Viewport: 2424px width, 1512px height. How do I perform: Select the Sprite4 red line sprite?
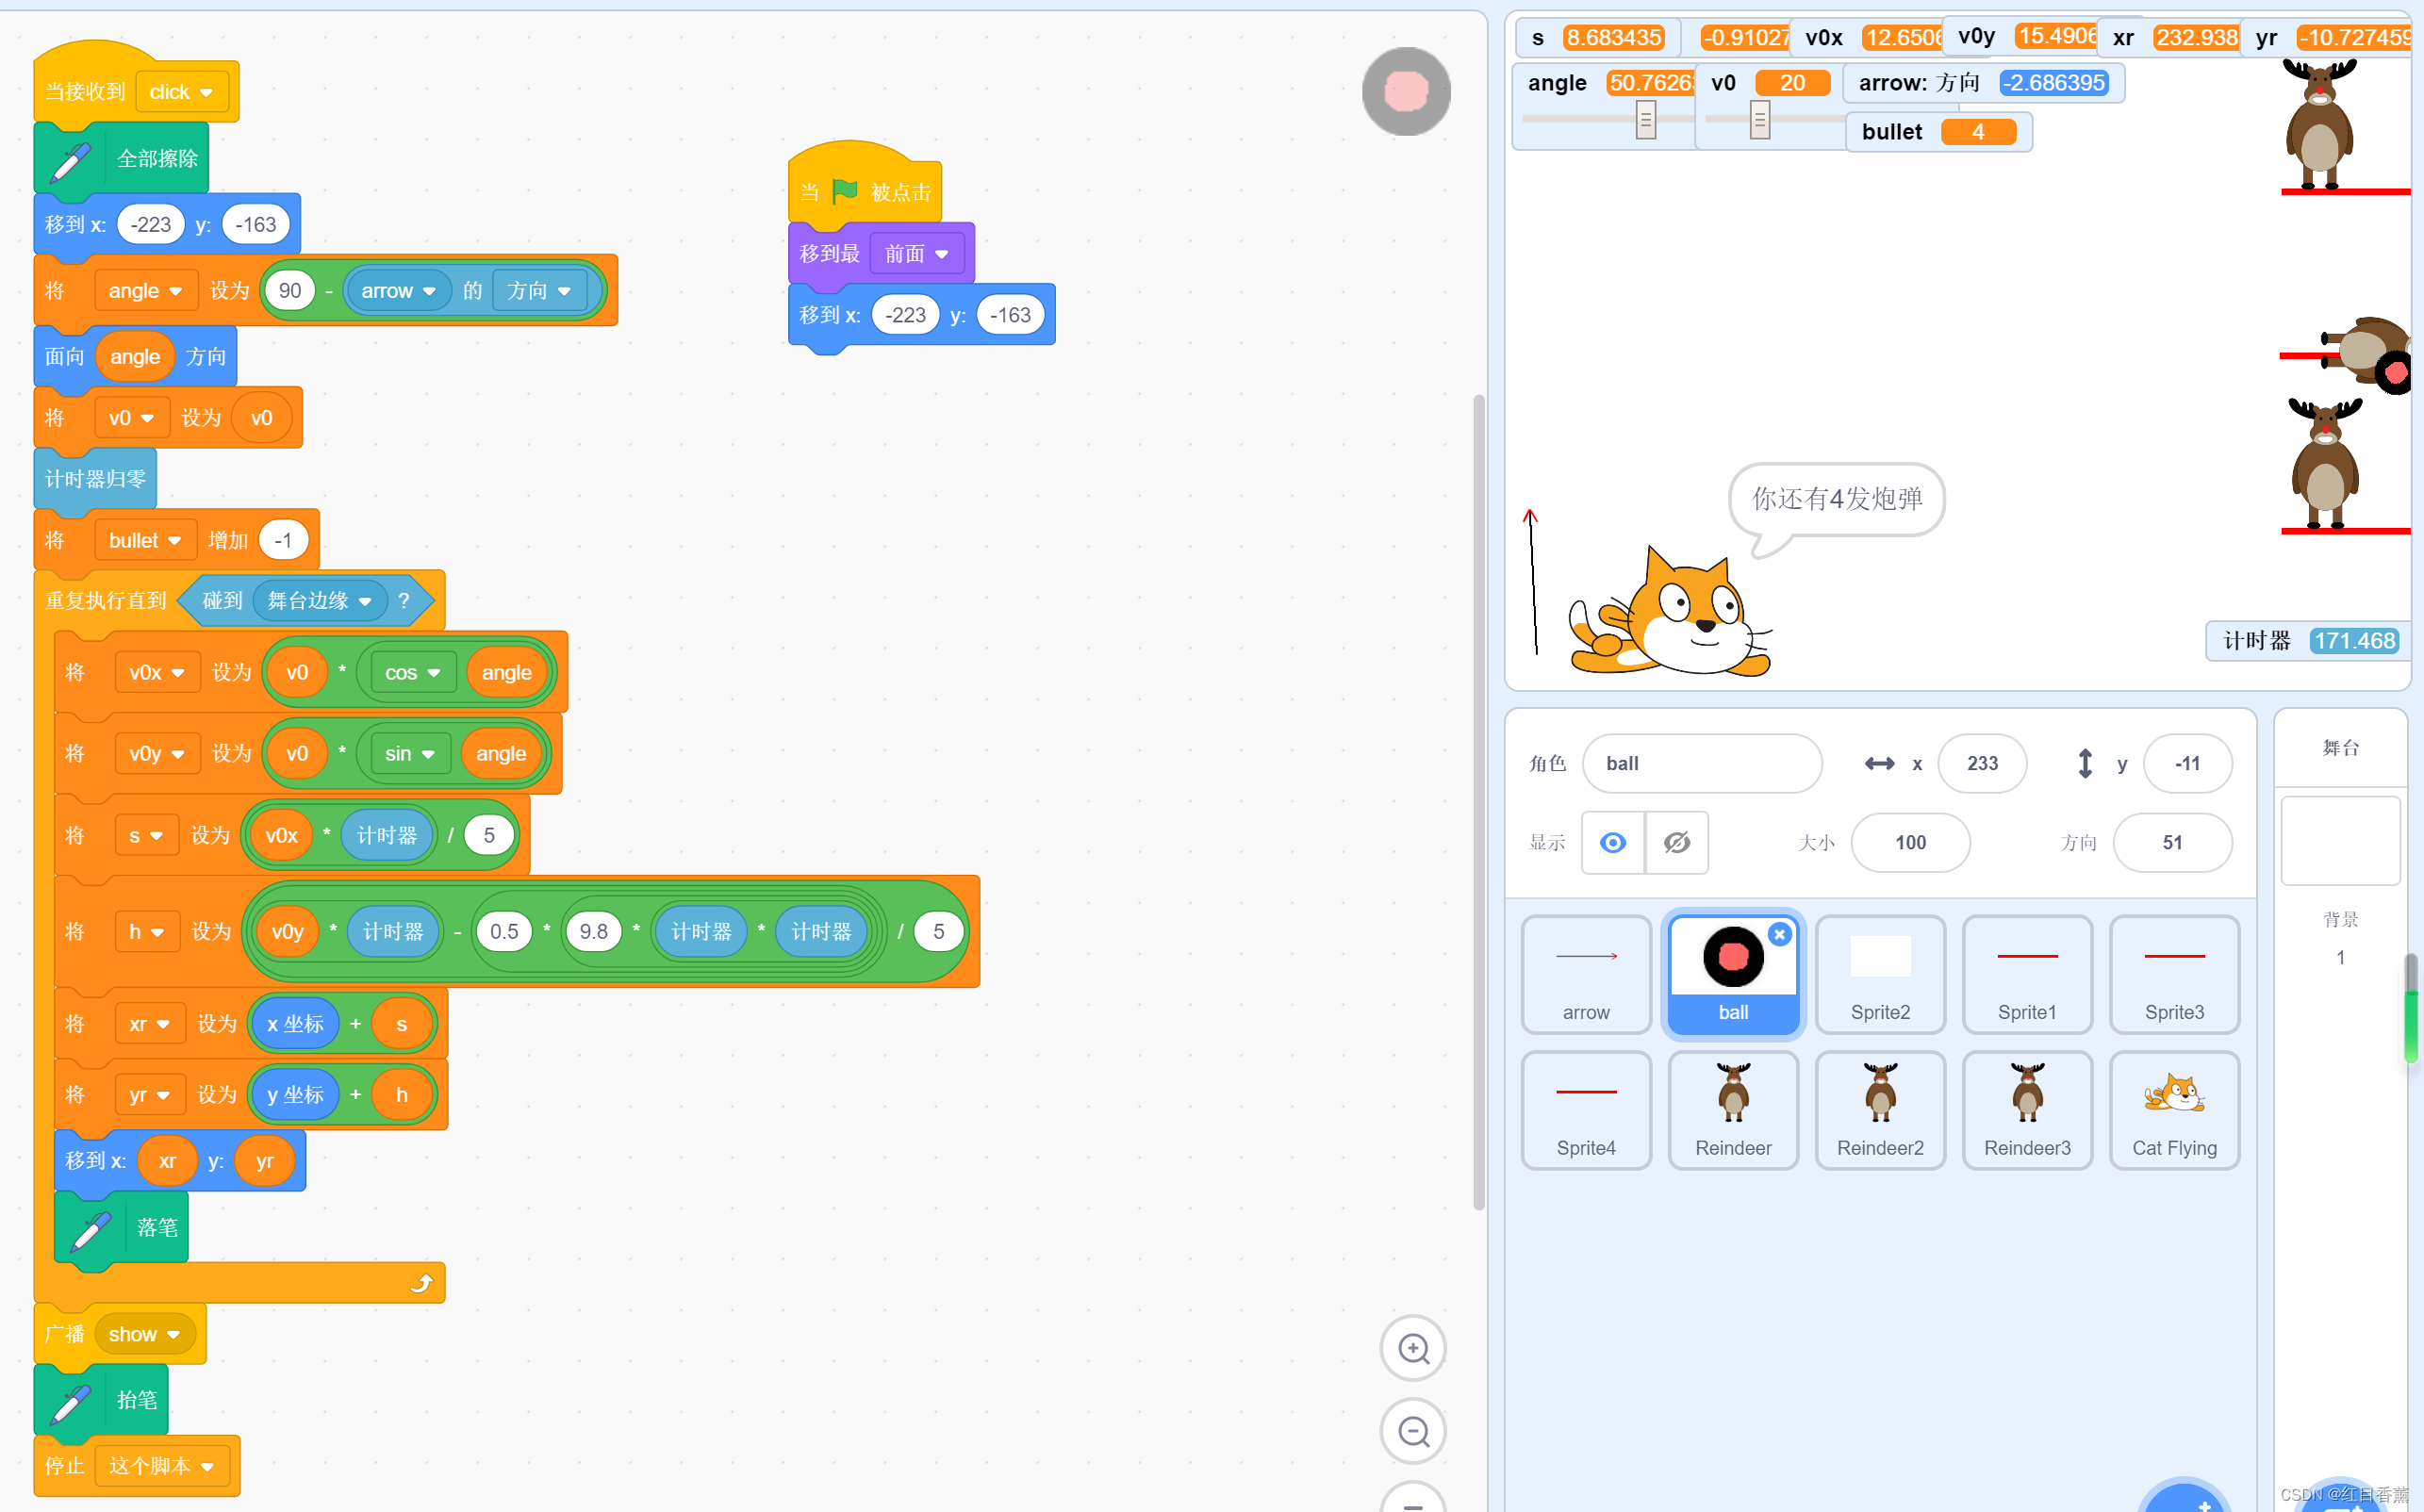[1585, 1109]
